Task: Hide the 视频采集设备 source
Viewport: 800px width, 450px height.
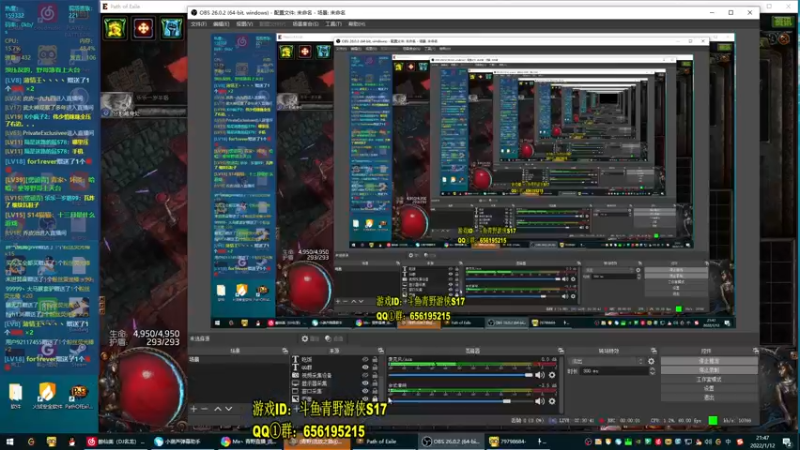Action: [x=365, y=375]
